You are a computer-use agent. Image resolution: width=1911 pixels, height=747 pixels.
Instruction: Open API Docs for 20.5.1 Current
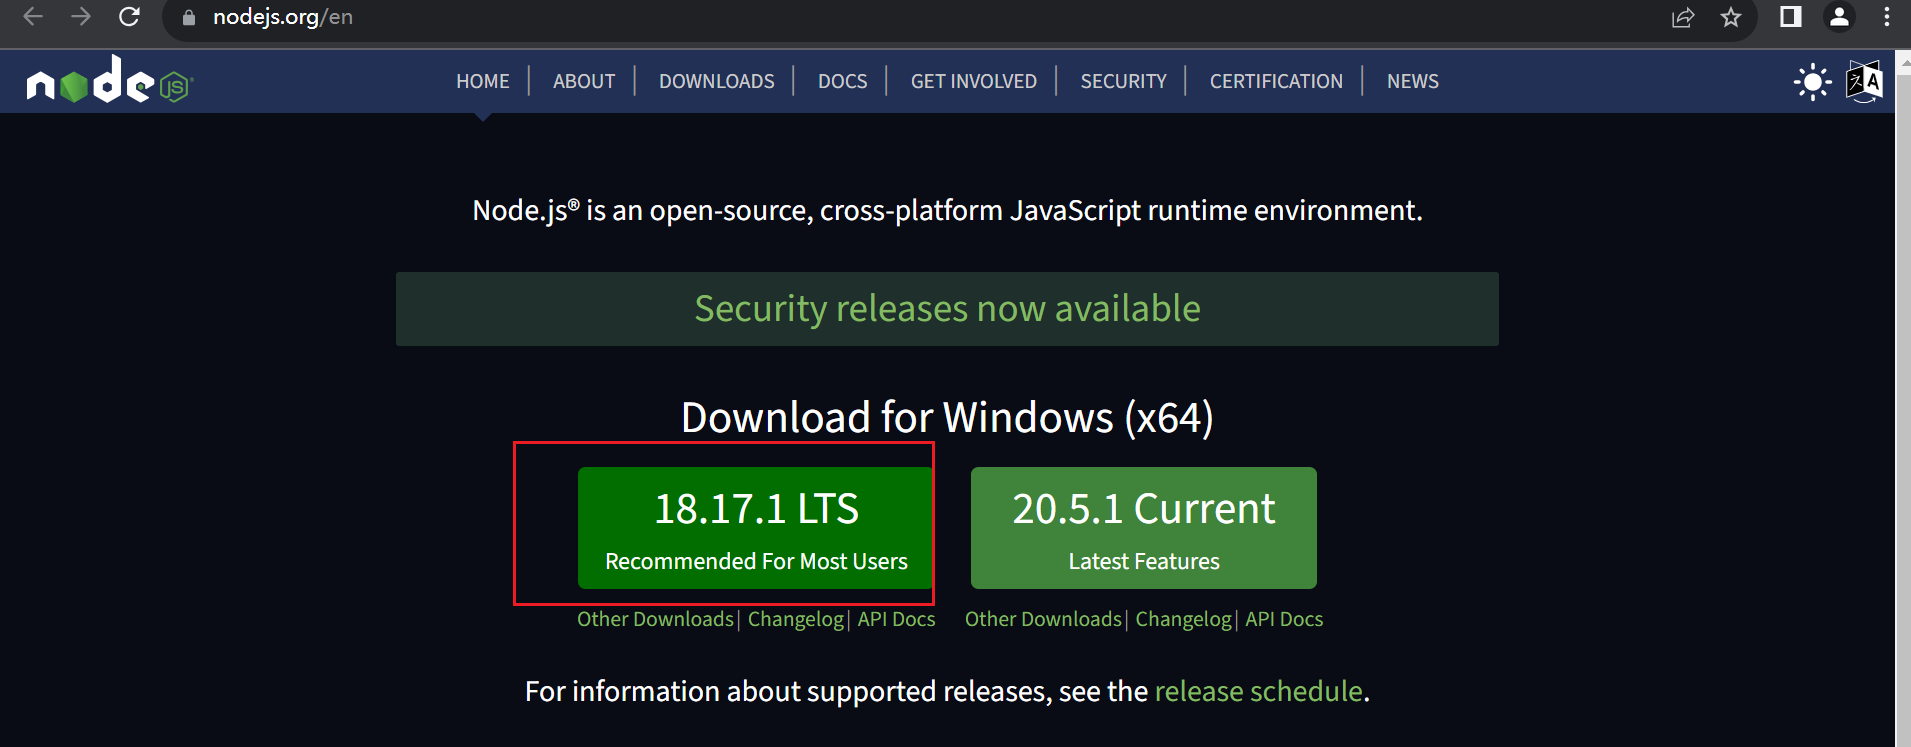(1284, 619)
